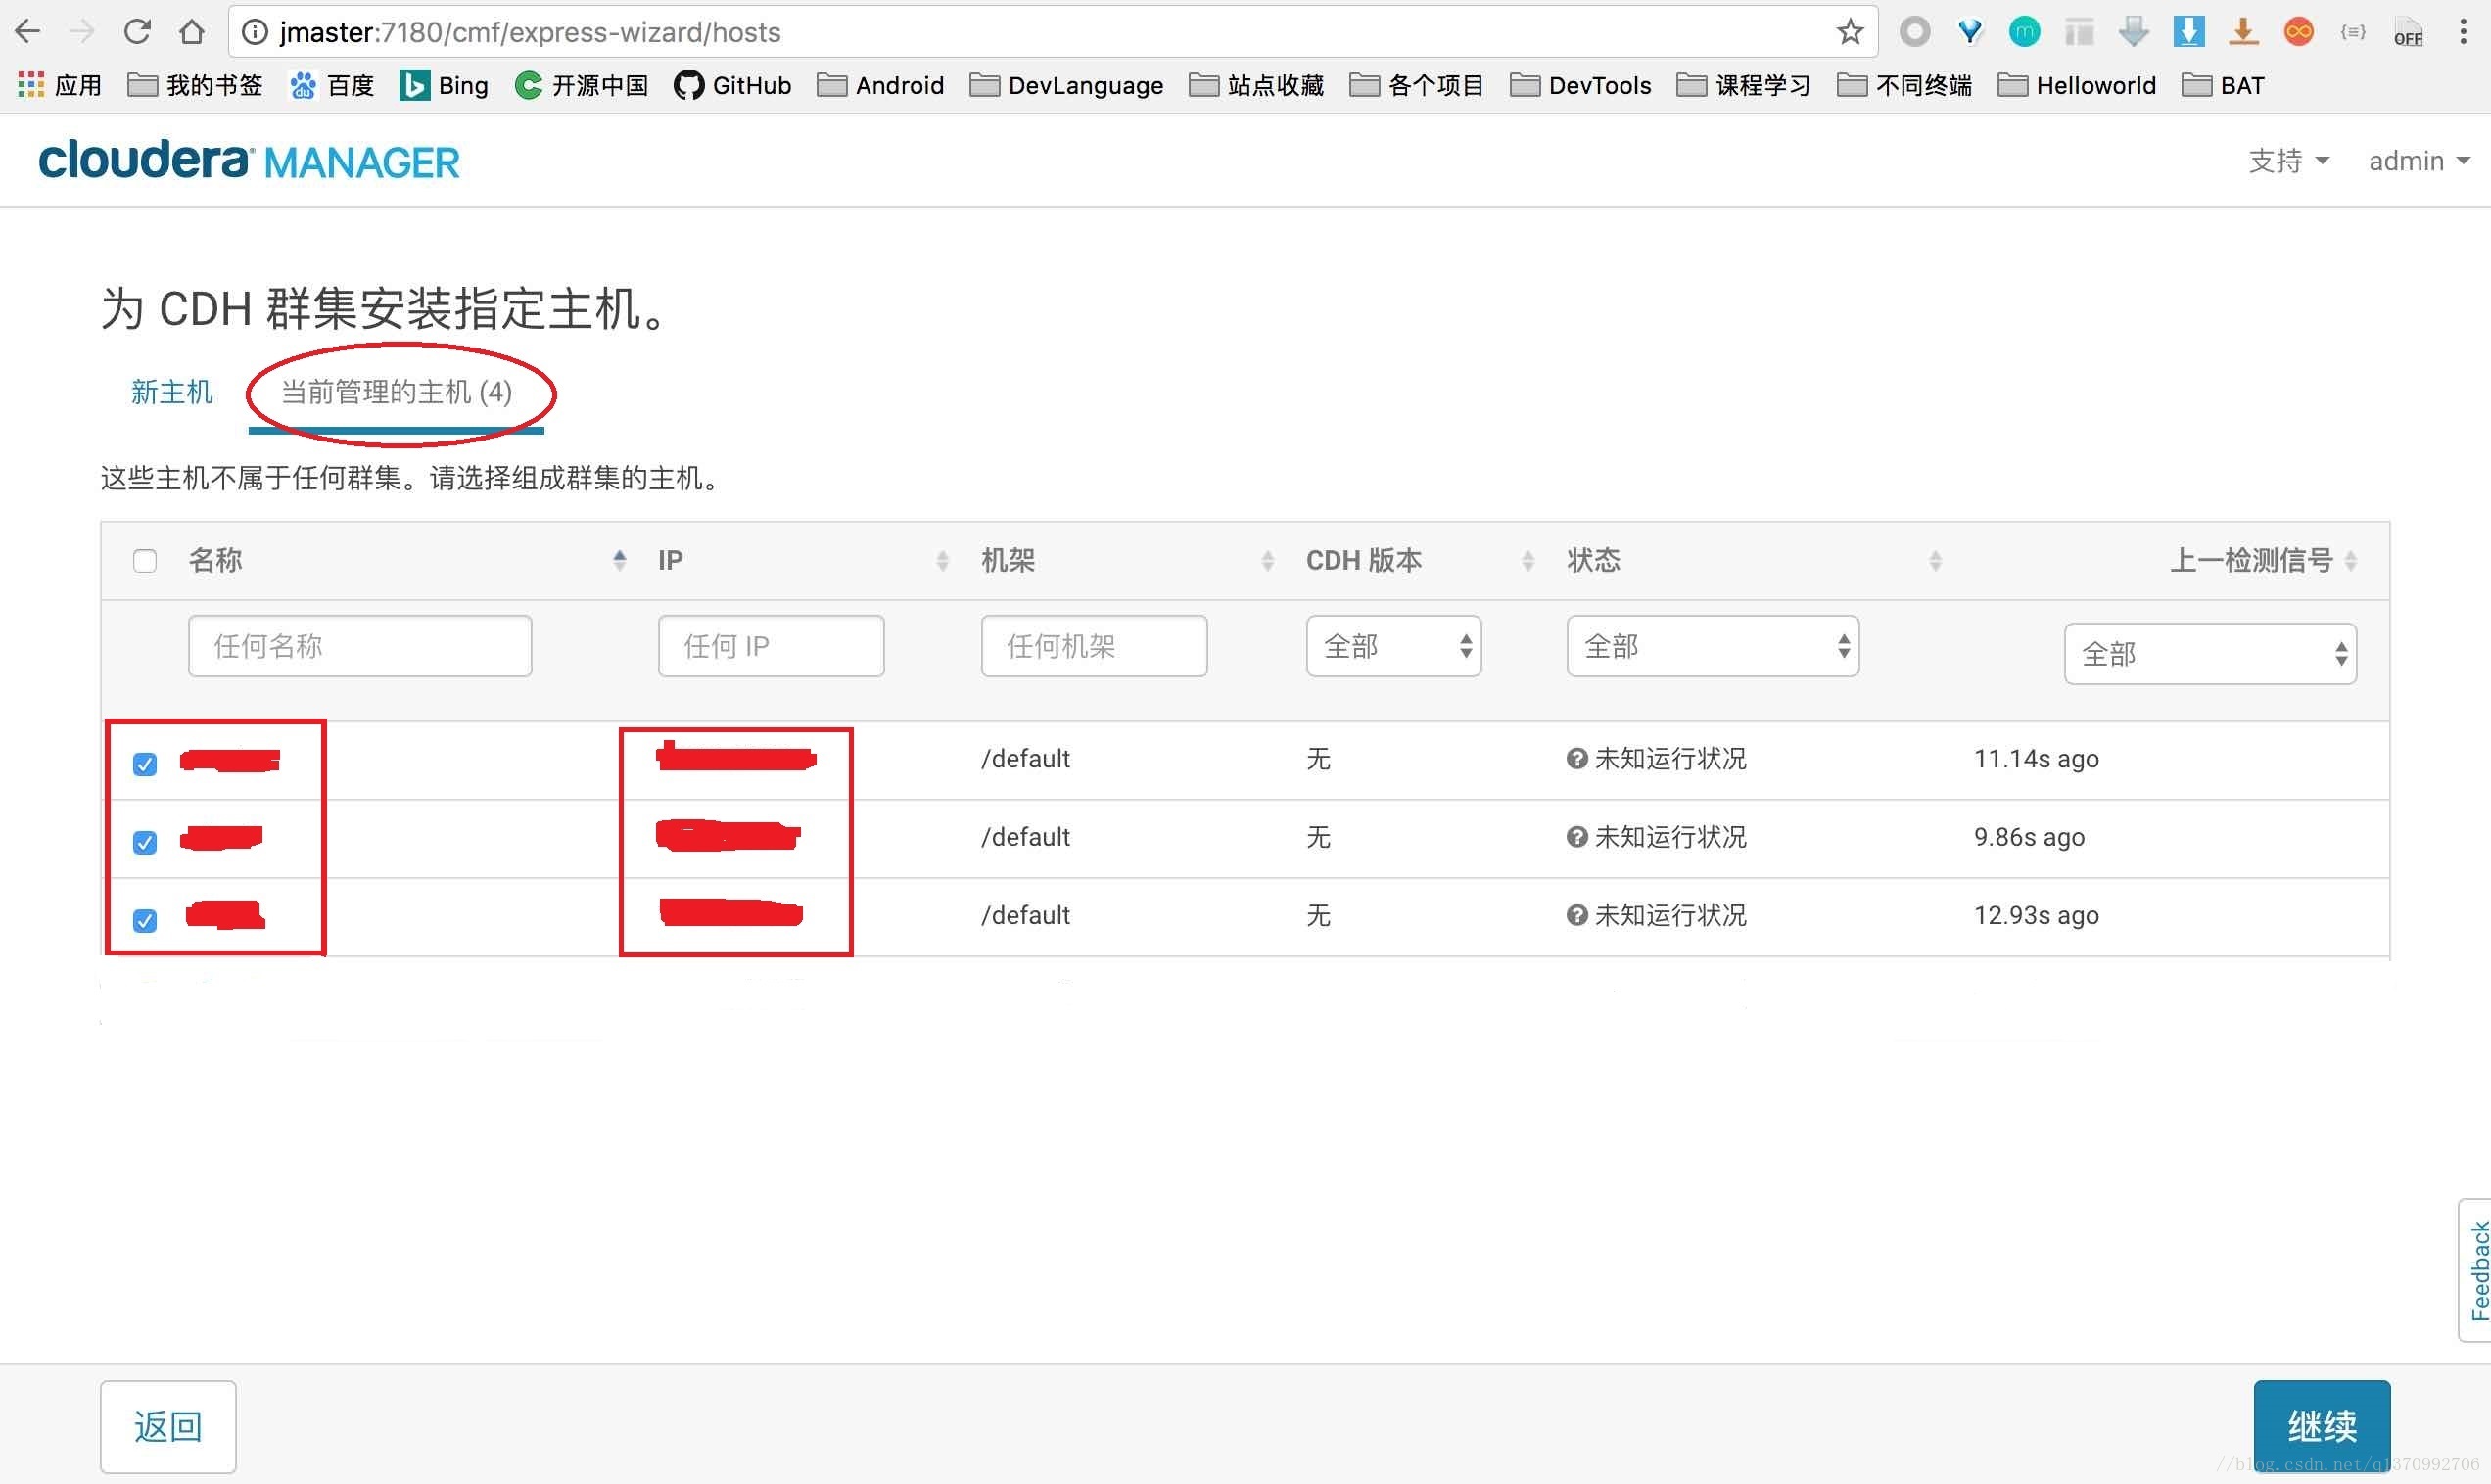Screen dimensions: 2491x1484
Task: Open the Bing bookmark
Action: pyautogui.click(x=444, y=85)
